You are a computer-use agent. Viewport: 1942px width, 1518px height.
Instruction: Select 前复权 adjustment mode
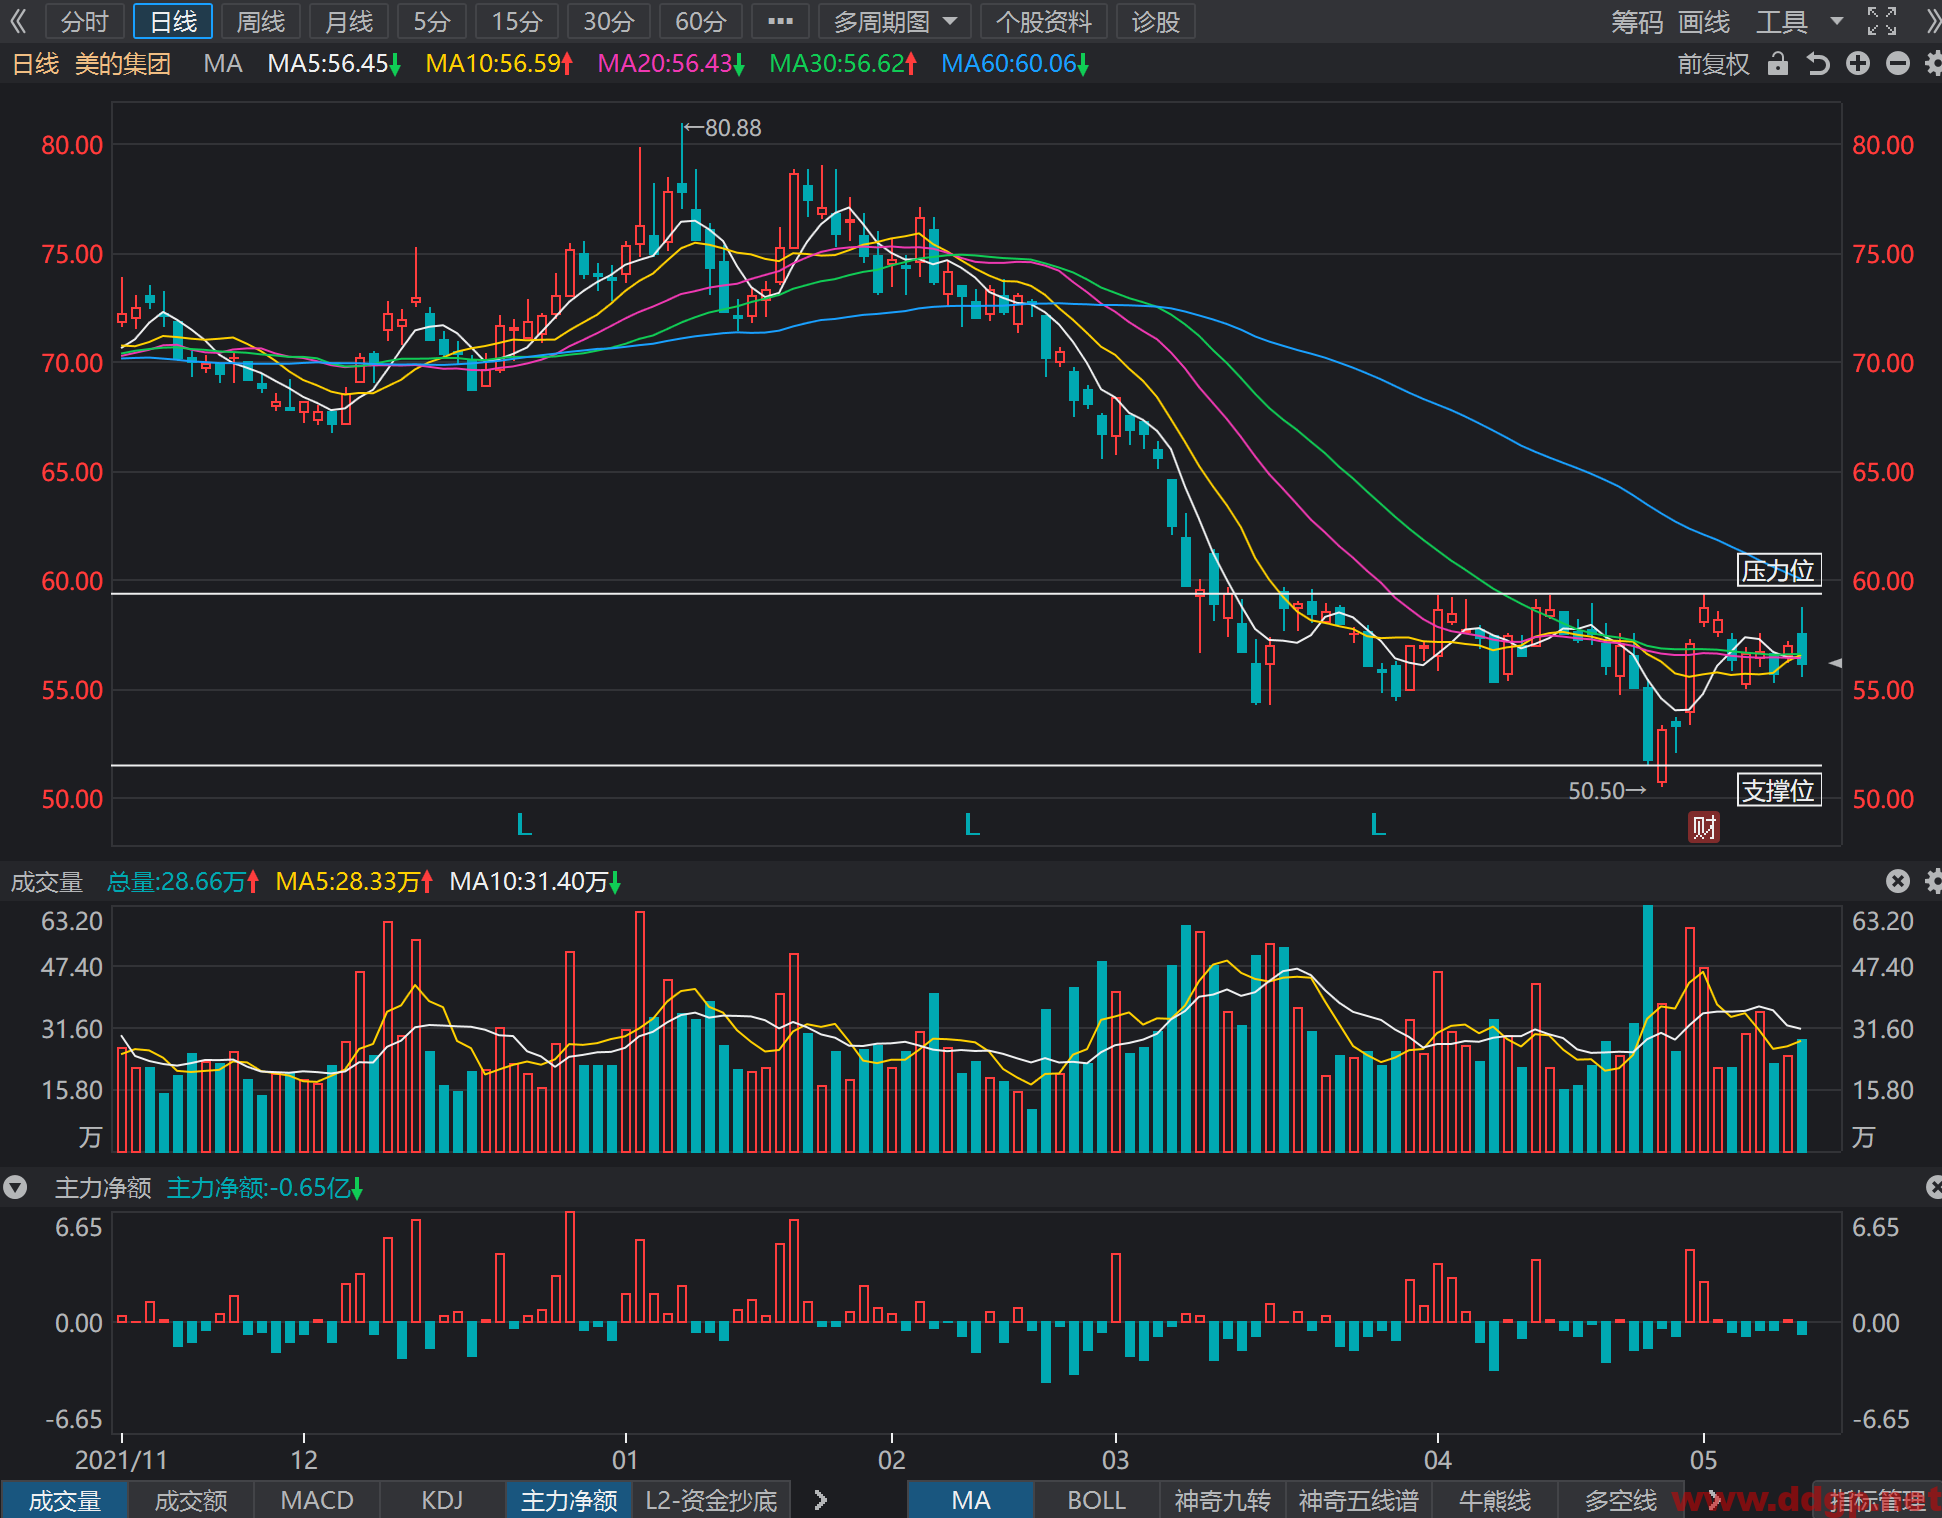(1713, 64)
